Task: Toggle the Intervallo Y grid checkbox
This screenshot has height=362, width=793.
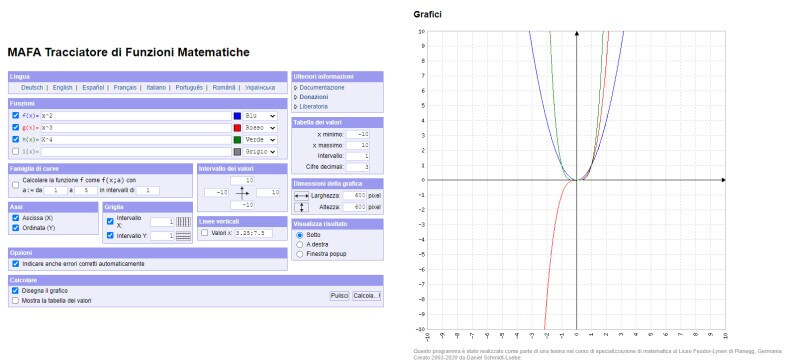Action: 110,236
